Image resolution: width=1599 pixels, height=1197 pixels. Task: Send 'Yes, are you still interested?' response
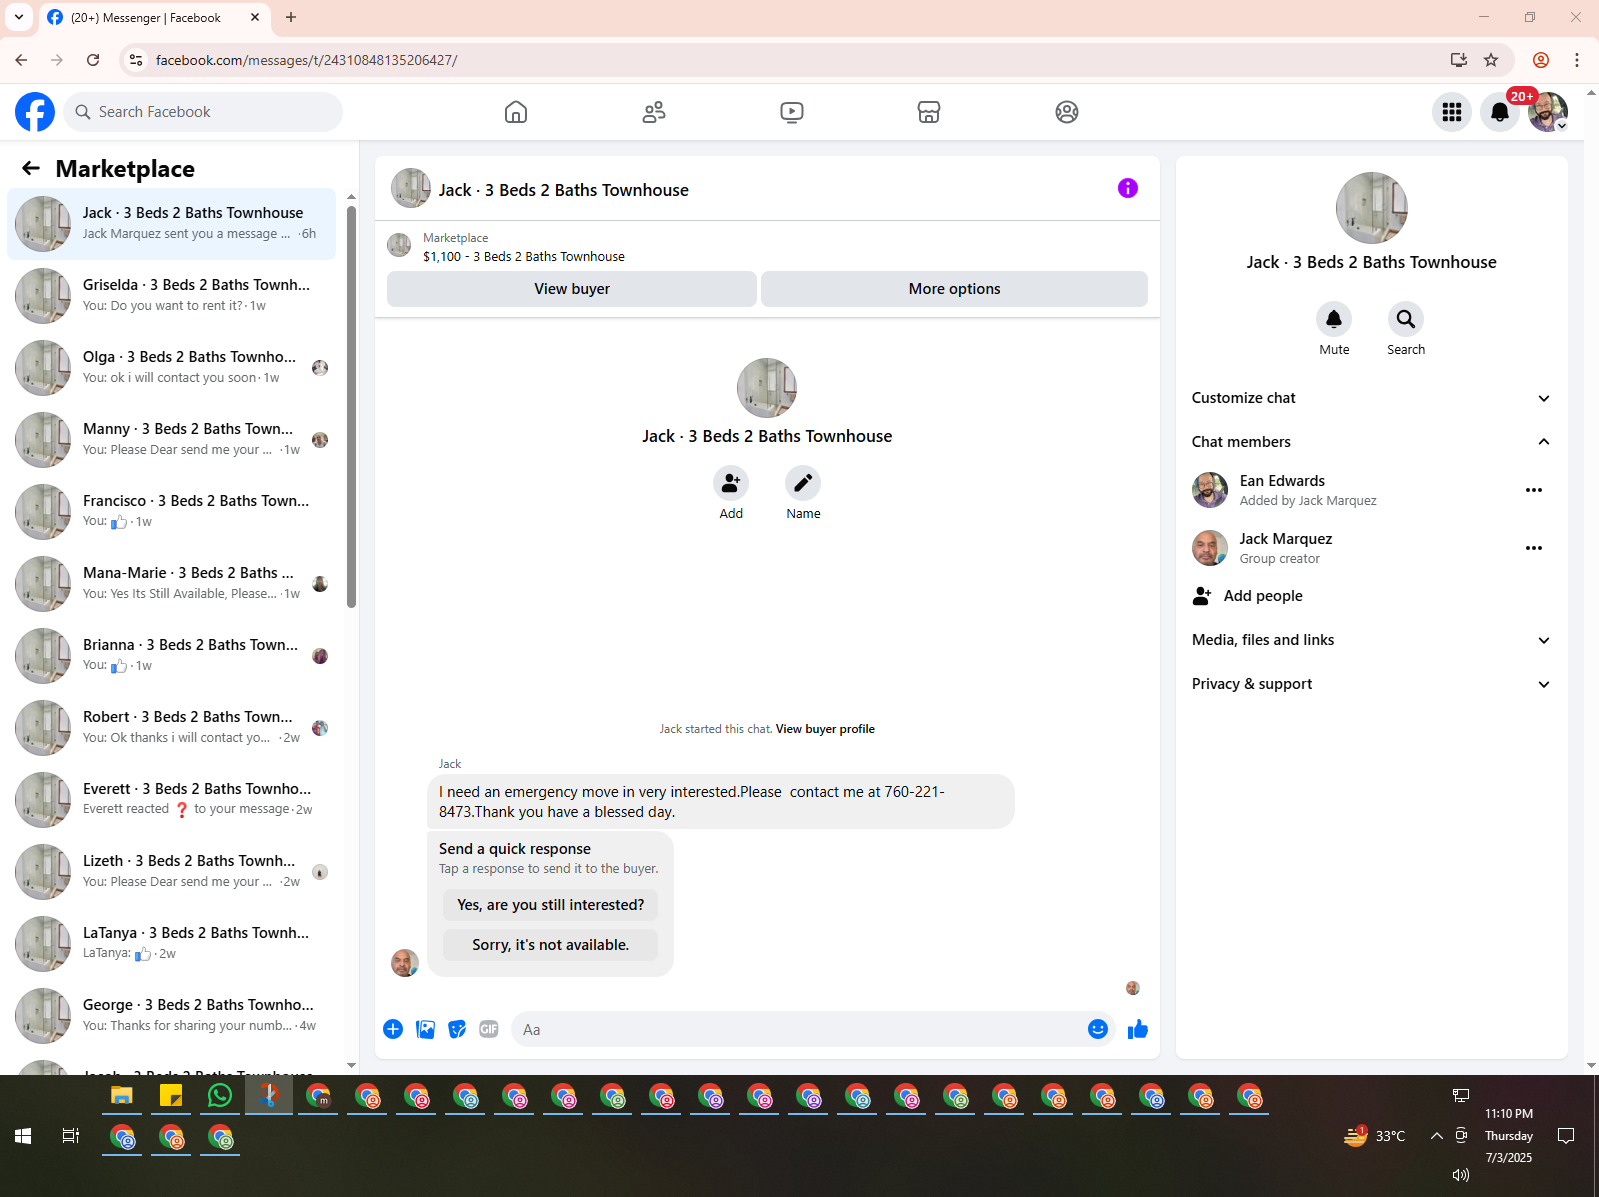551,905
